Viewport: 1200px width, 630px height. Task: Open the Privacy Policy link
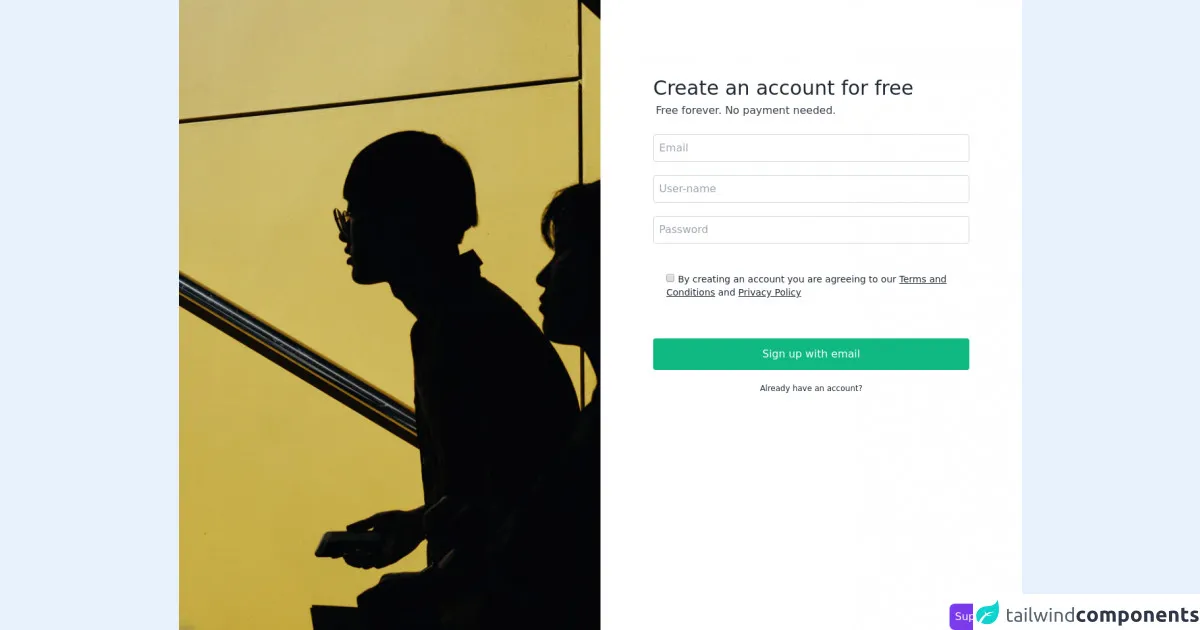pos(769,293)
